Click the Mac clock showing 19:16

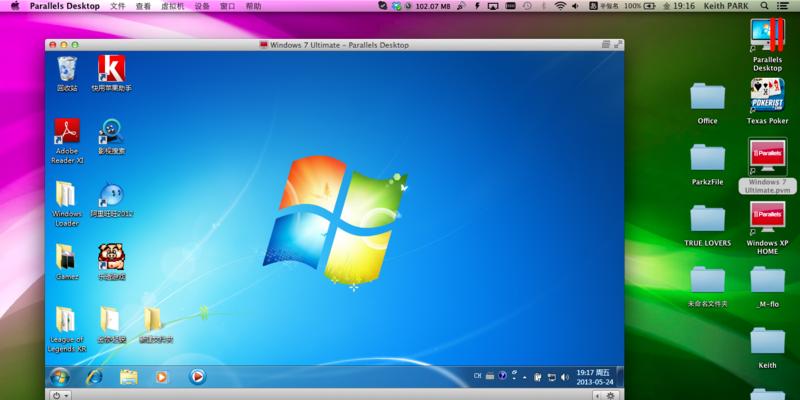coord(679,6)
